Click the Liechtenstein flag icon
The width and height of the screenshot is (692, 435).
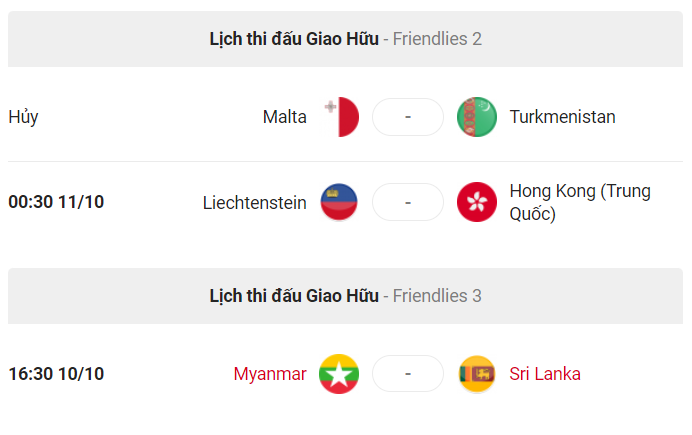tap(339, 202)
